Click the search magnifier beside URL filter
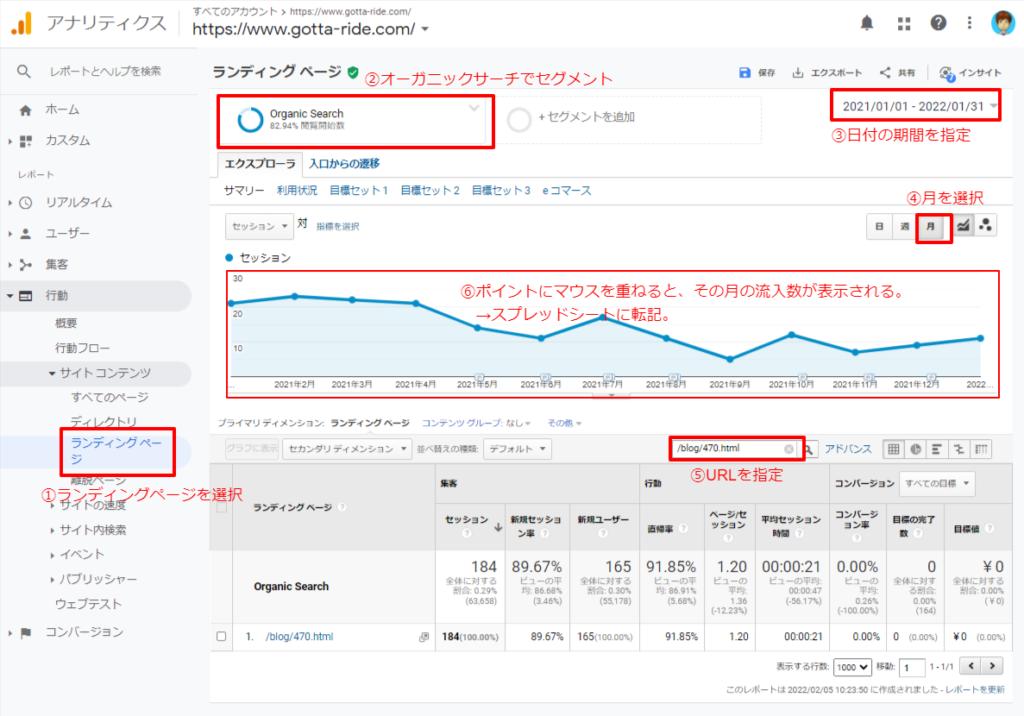Viewport: 1024px width, 716px height. point(811,449)
